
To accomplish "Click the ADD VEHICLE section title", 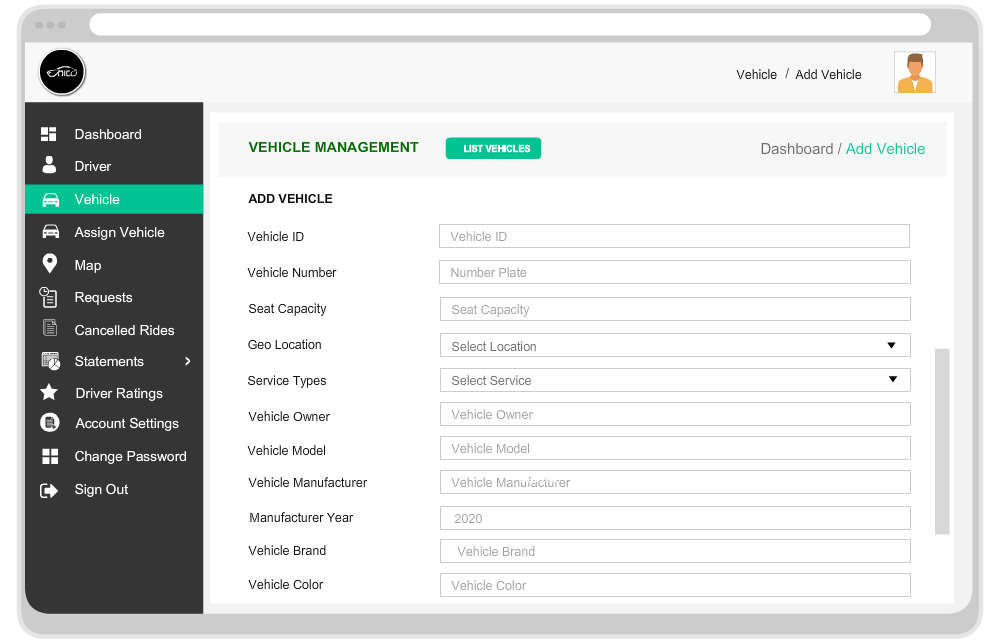I will pos(290,198).
